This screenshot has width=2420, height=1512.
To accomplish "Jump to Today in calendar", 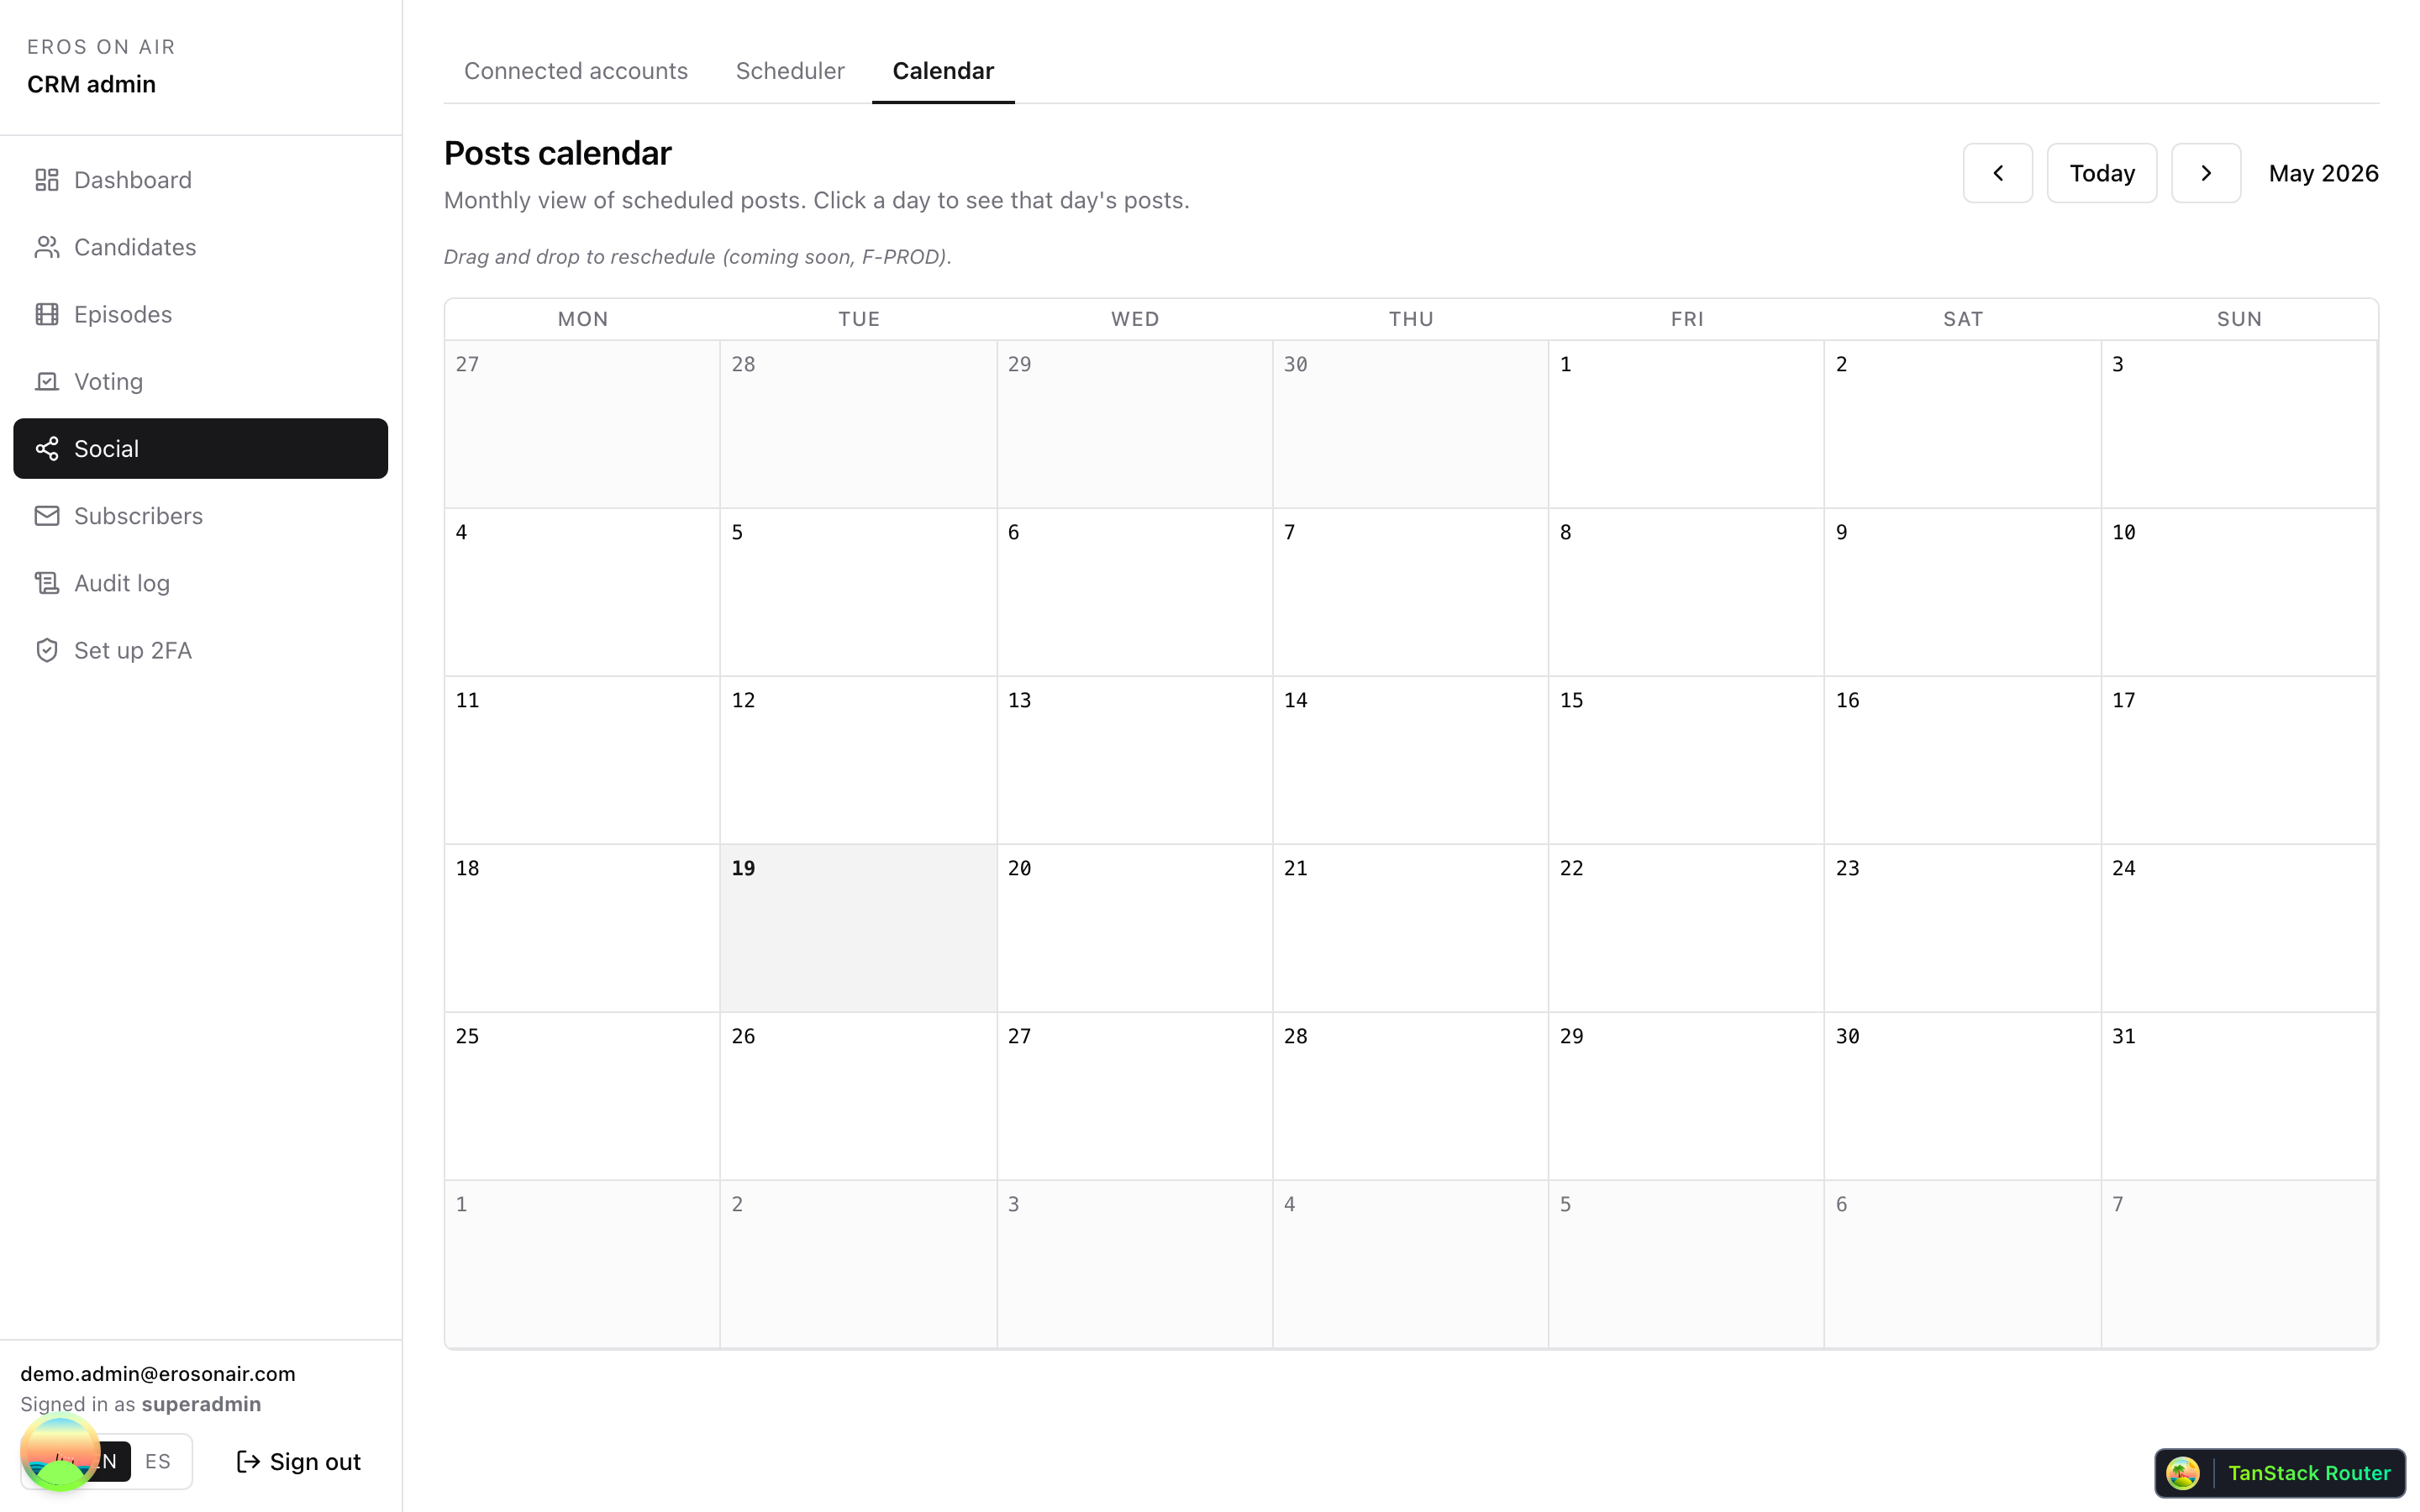I will point(2101,173).
